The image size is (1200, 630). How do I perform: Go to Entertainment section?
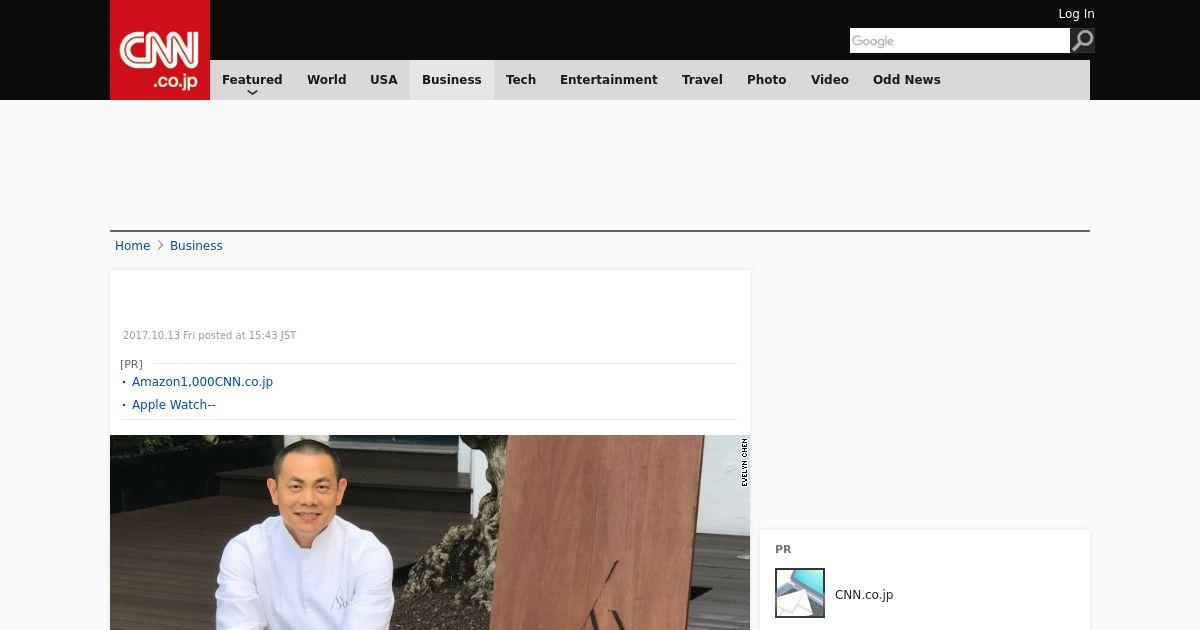[x=609, y=80]
